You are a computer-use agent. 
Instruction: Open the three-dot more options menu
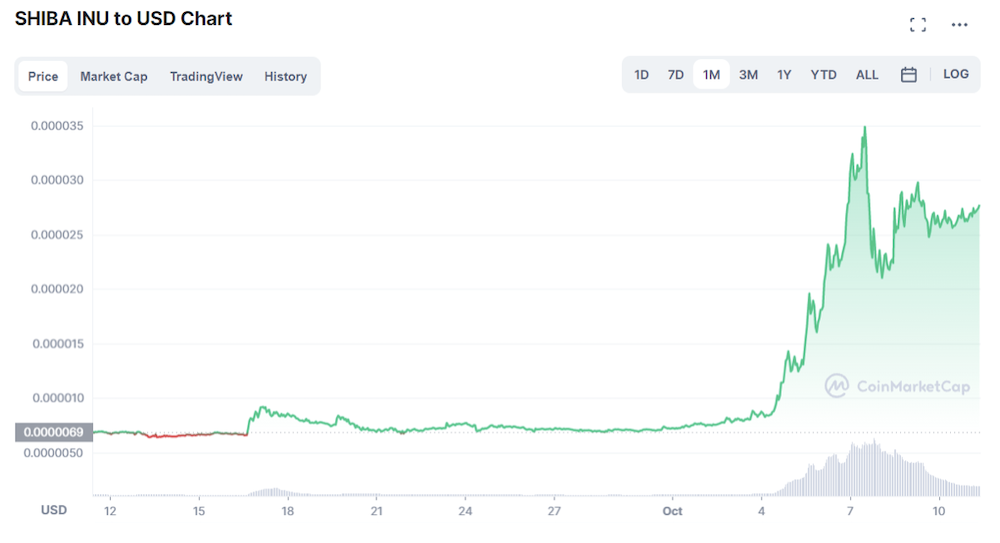point(959,25)
